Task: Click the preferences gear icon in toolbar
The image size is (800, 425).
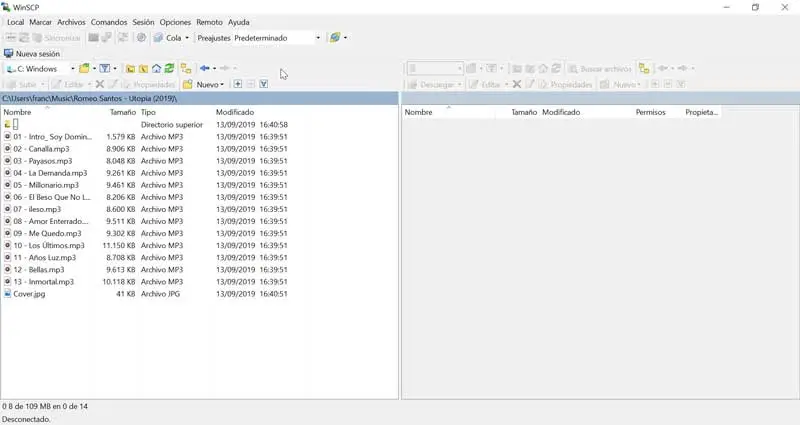Action: (x=141, y=38)
